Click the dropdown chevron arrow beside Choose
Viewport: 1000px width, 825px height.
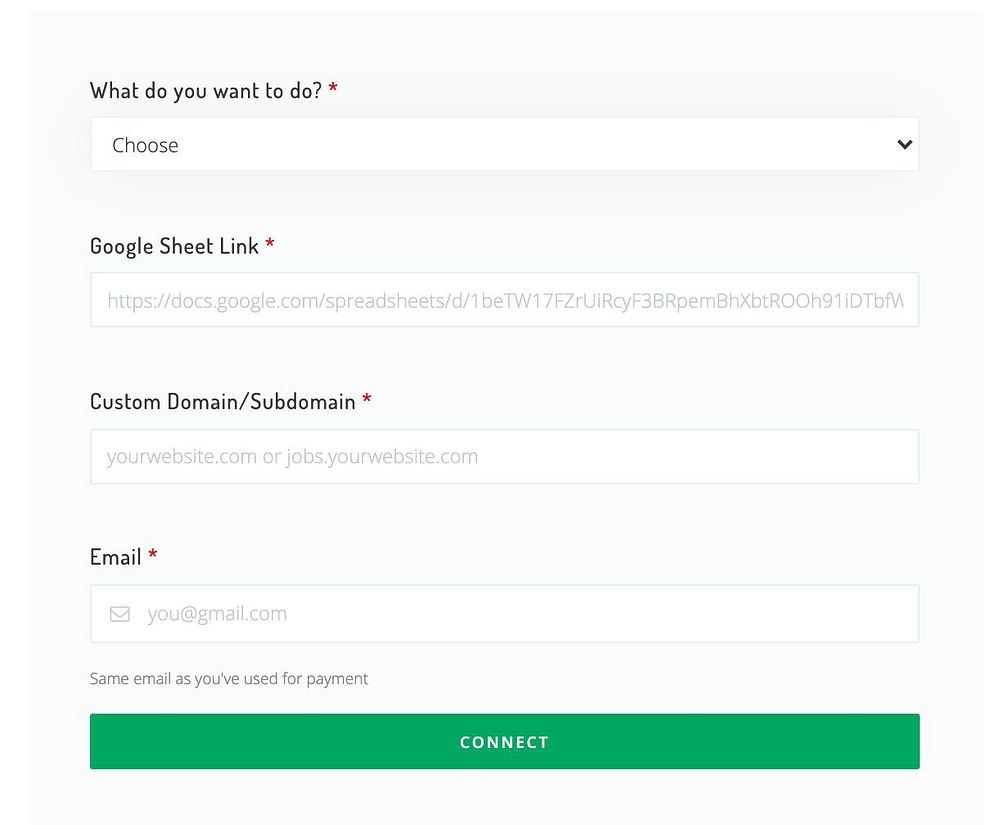click(x=904, y=145)
